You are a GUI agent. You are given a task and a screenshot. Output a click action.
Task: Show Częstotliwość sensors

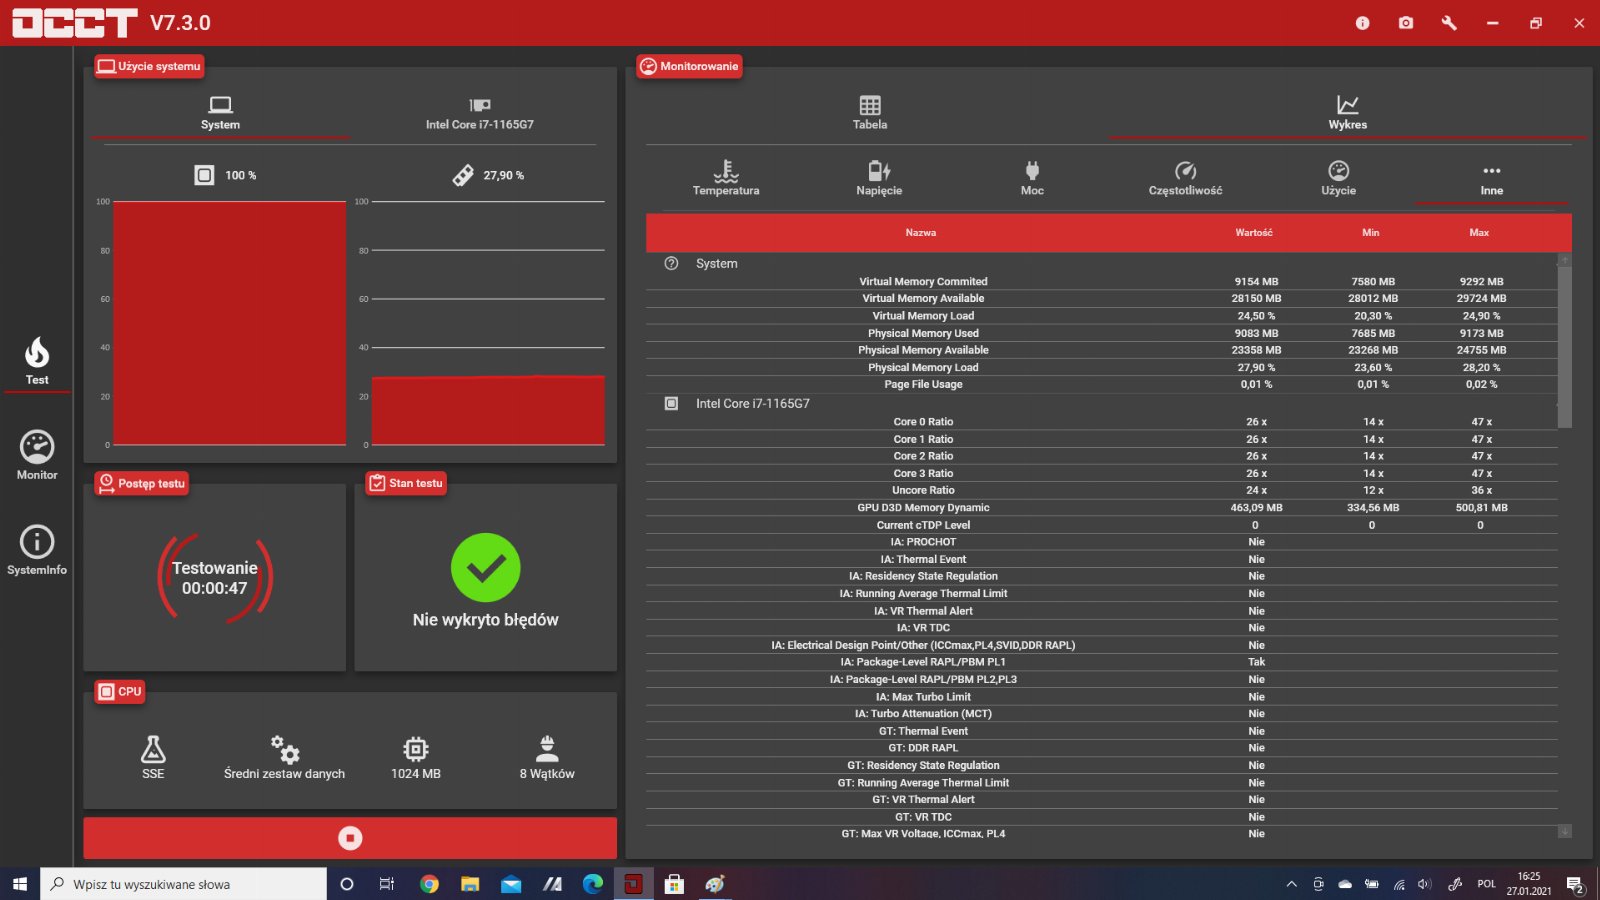click(x=1185, y=178)
